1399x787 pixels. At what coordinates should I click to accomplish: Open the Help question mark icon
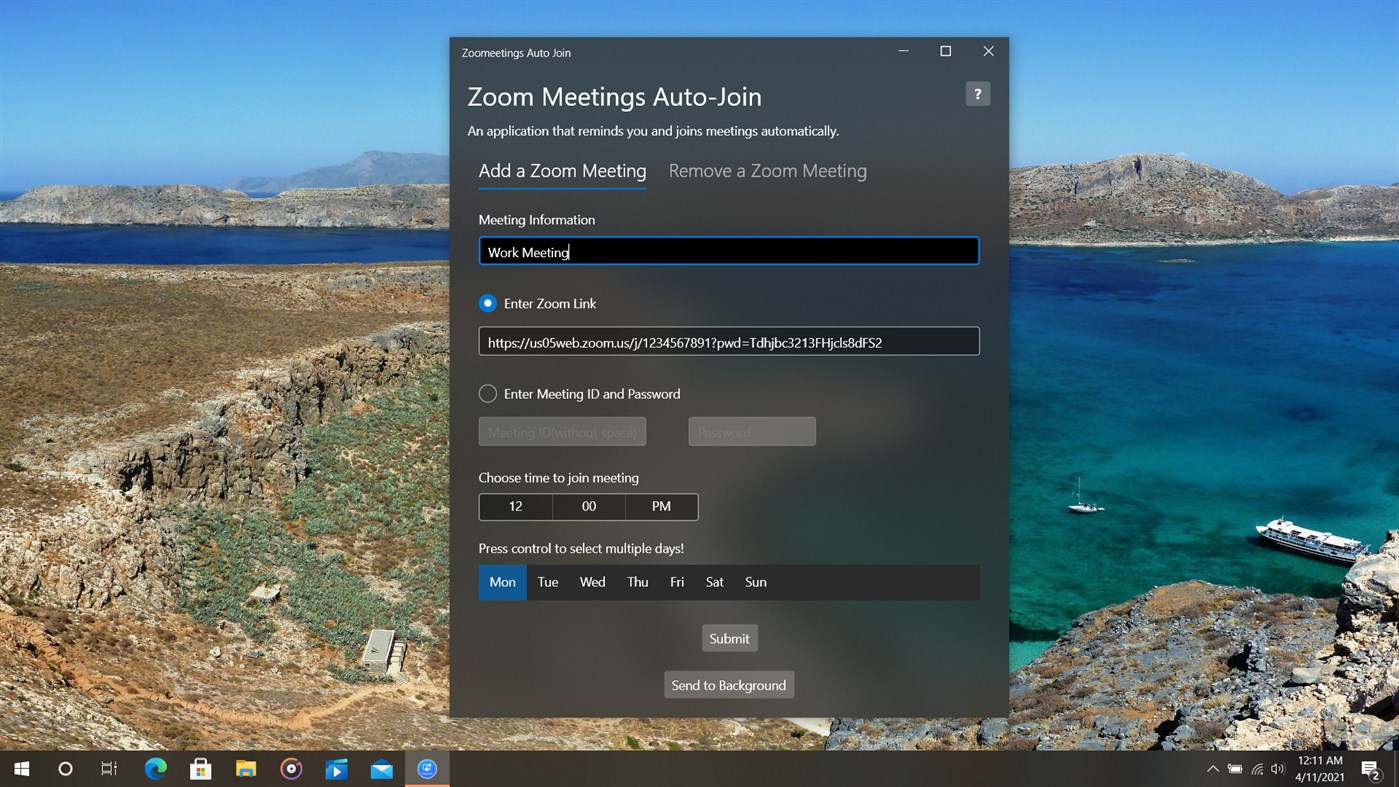click(x=977, y=93)
